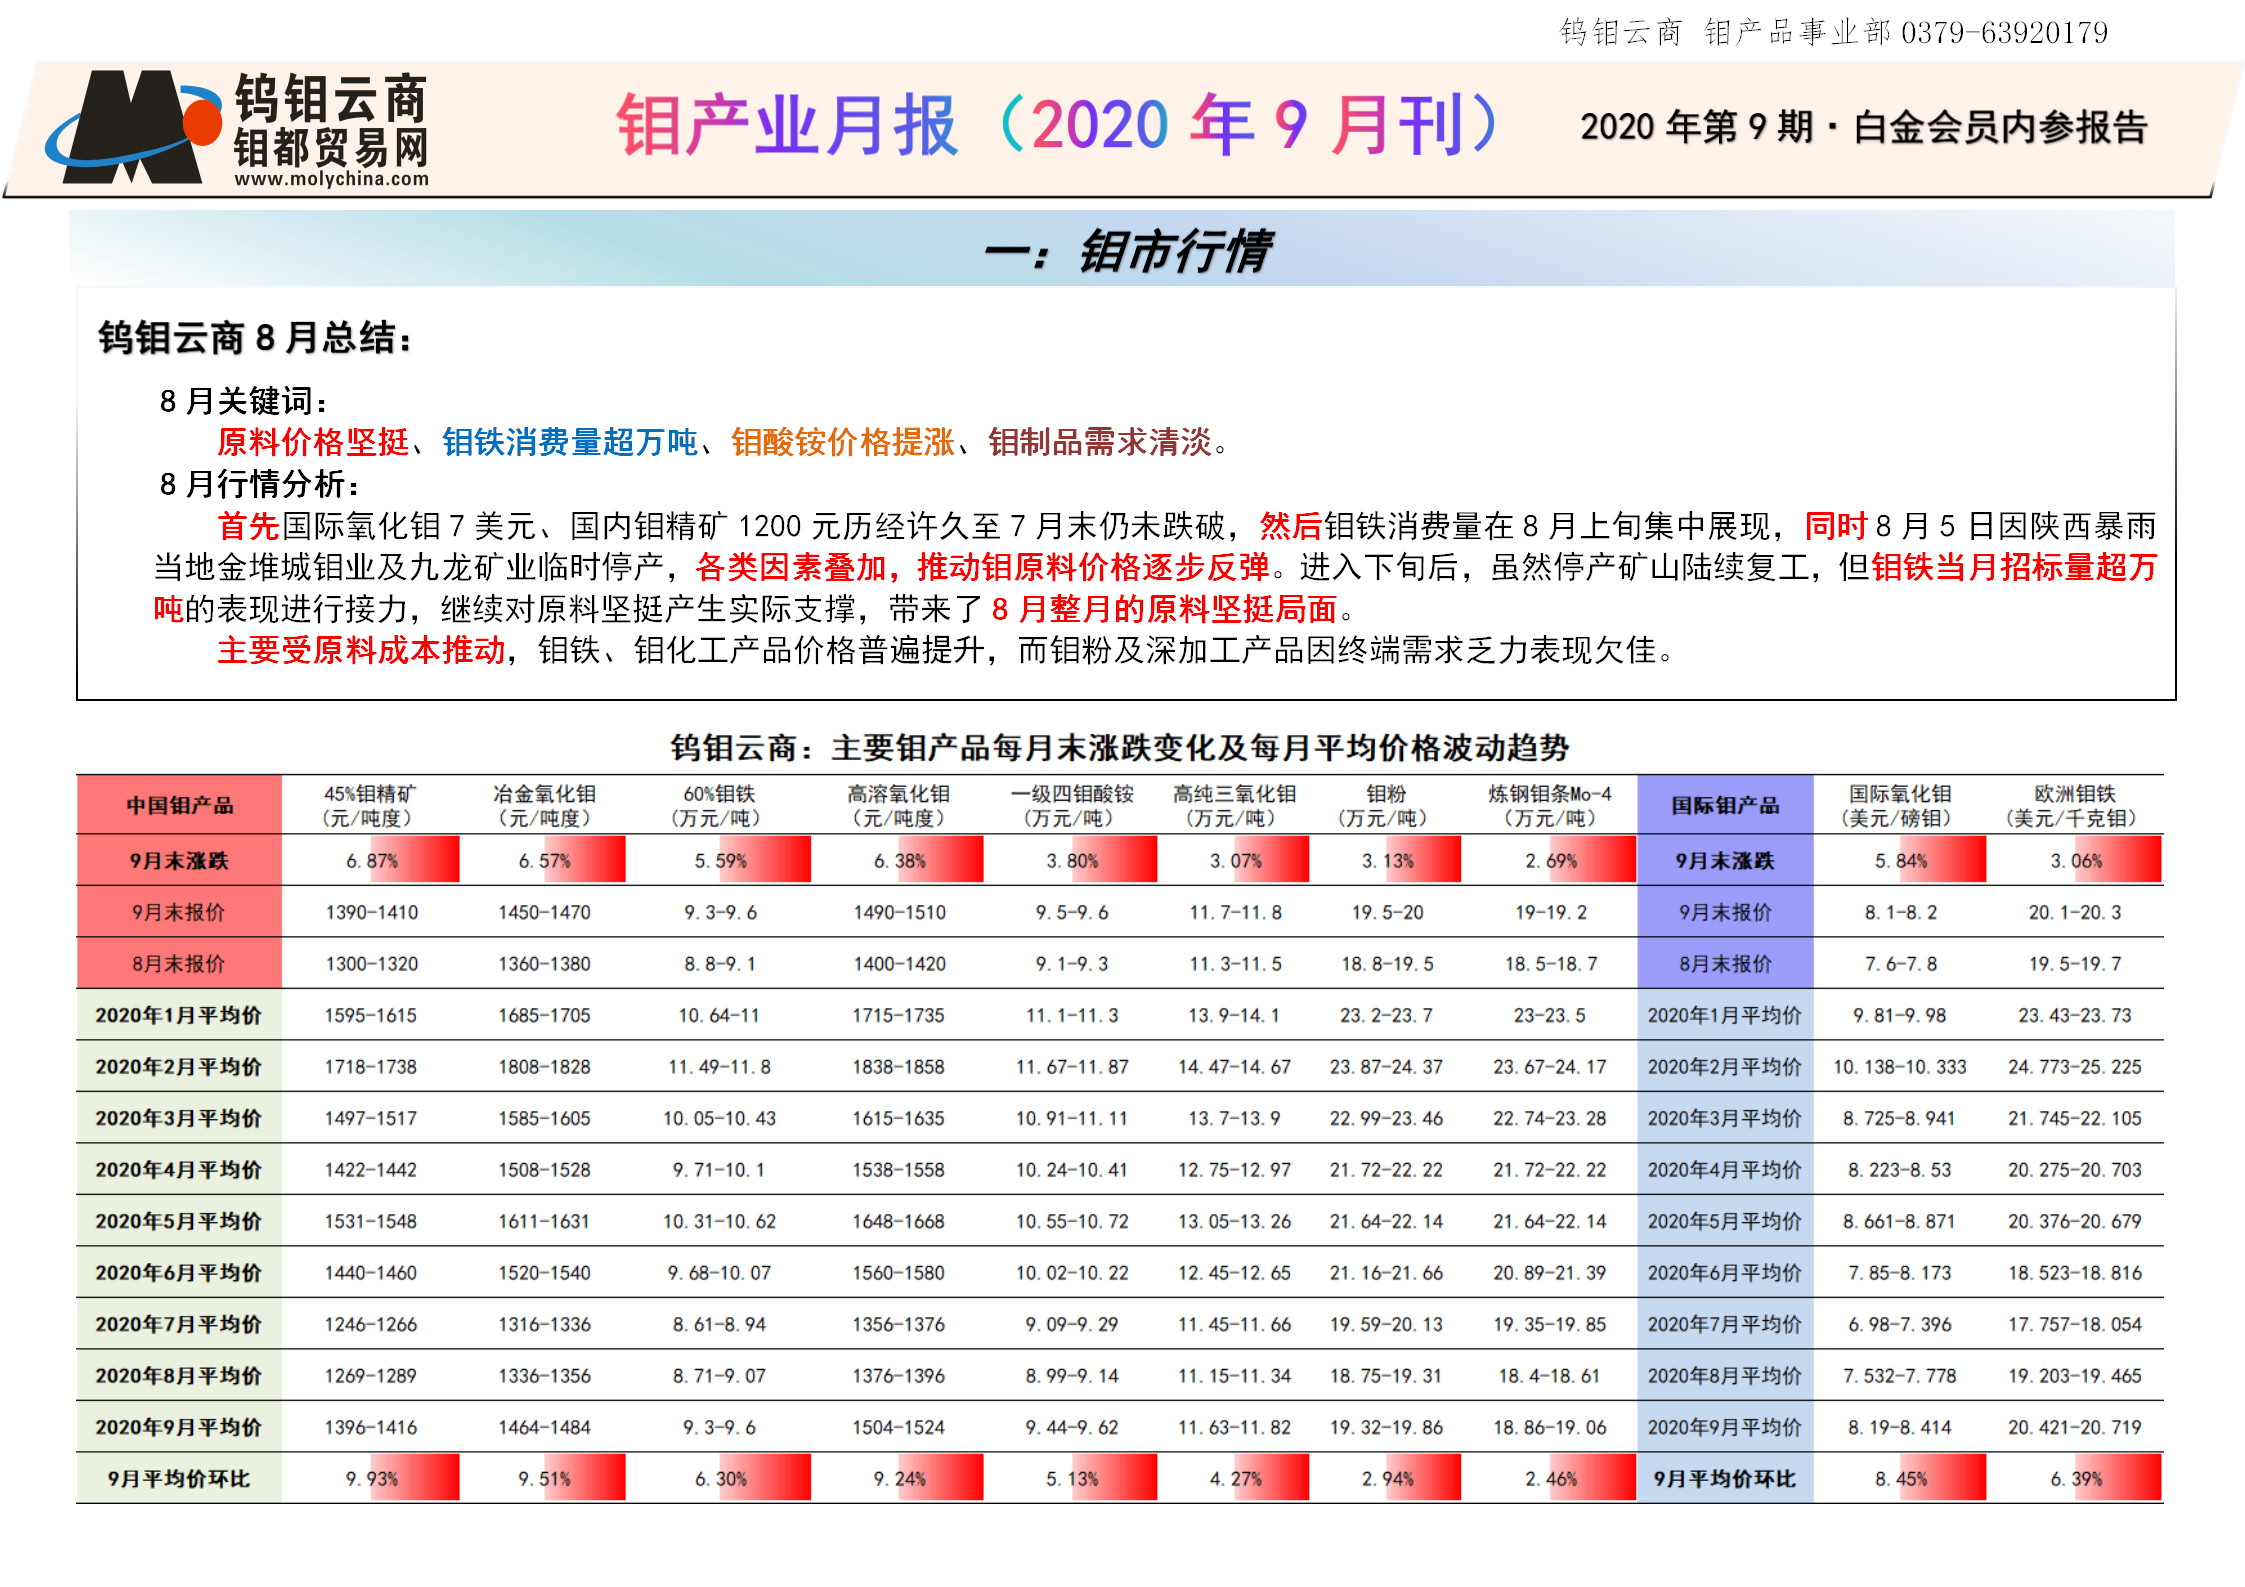Click the keyword 钼制品需求清淡
Viewport: 2245px width, 1587px height.
[x=1100, y=442]
